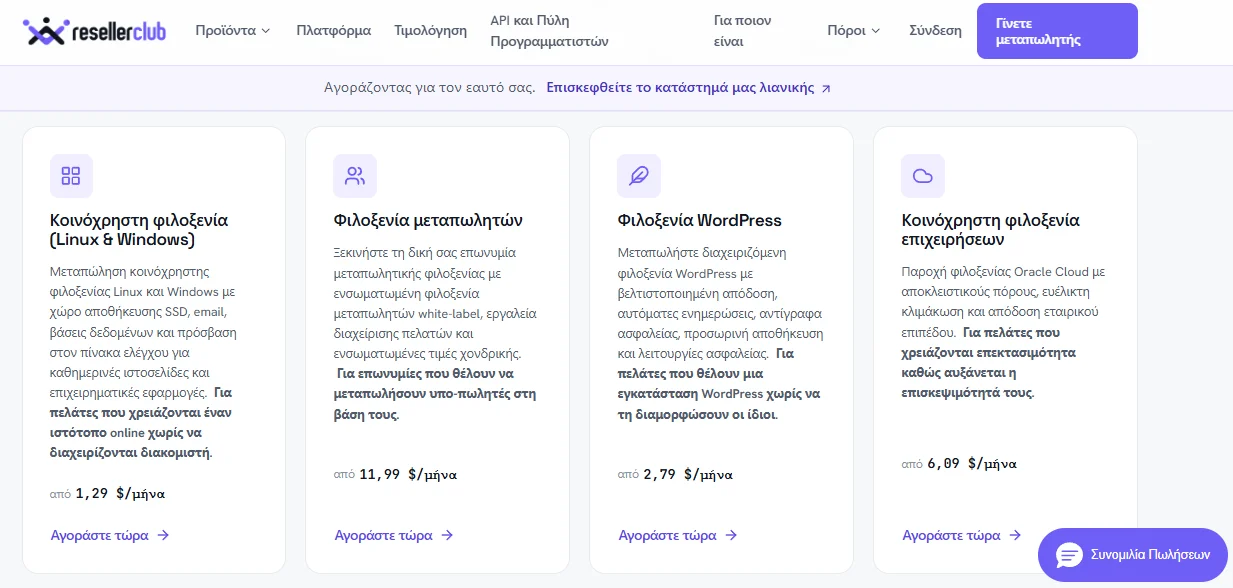Open the Τιμολόγηση menu item

(x=430, y=31)
